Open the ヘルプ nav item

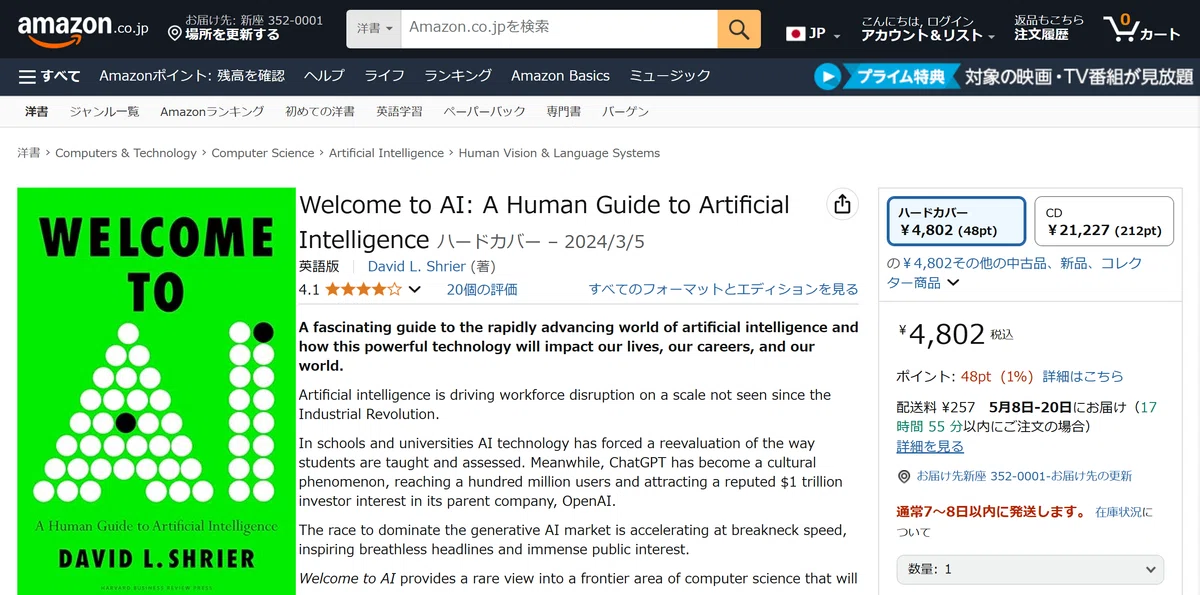324,76
